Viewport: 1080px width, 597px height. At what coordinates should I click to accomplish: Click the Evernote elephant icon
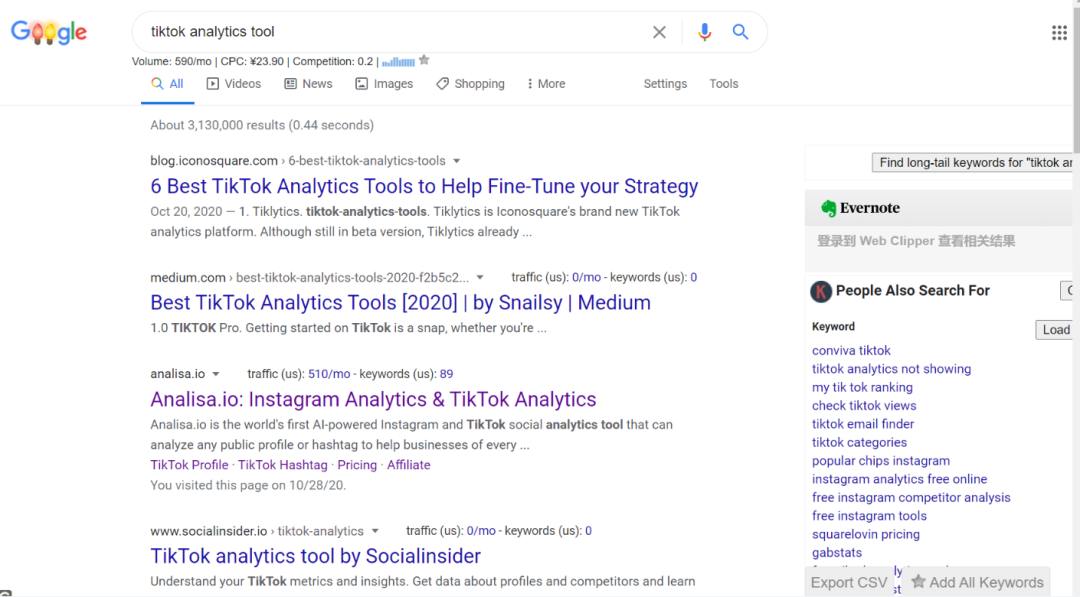[x=828, y=208]
